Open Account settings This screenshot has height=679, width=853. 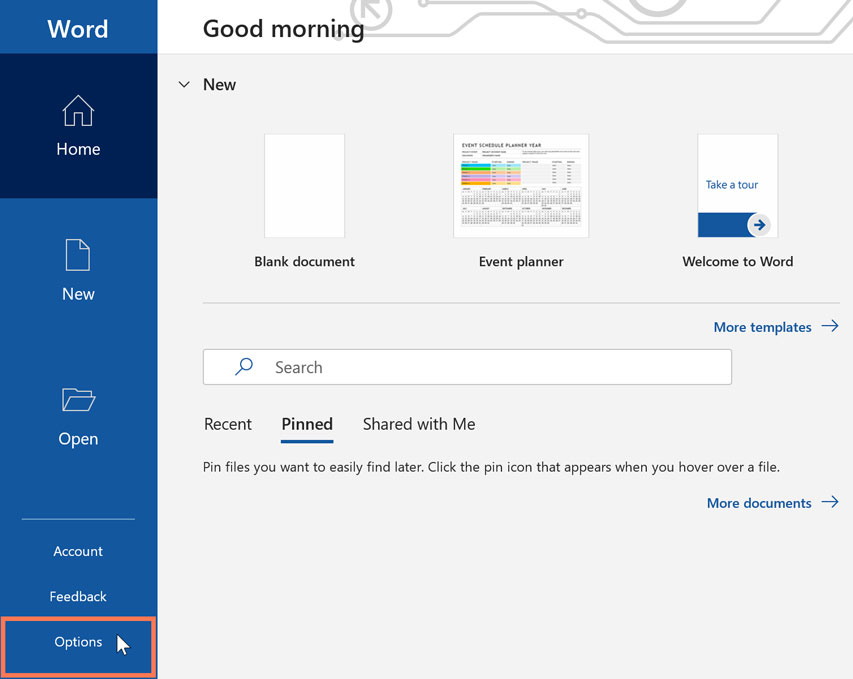[x=78, y=551]
